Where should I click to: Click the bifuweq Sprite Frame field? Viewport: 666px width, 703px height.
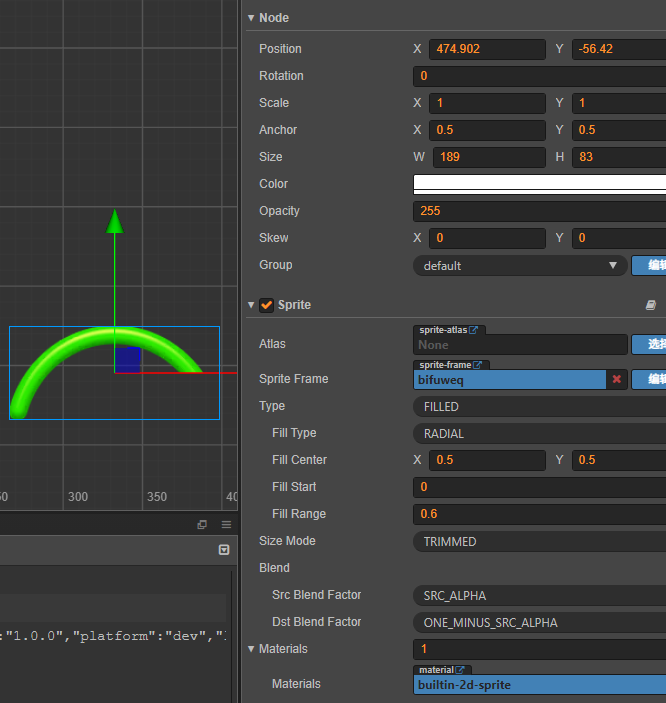[x=509, y=380]
